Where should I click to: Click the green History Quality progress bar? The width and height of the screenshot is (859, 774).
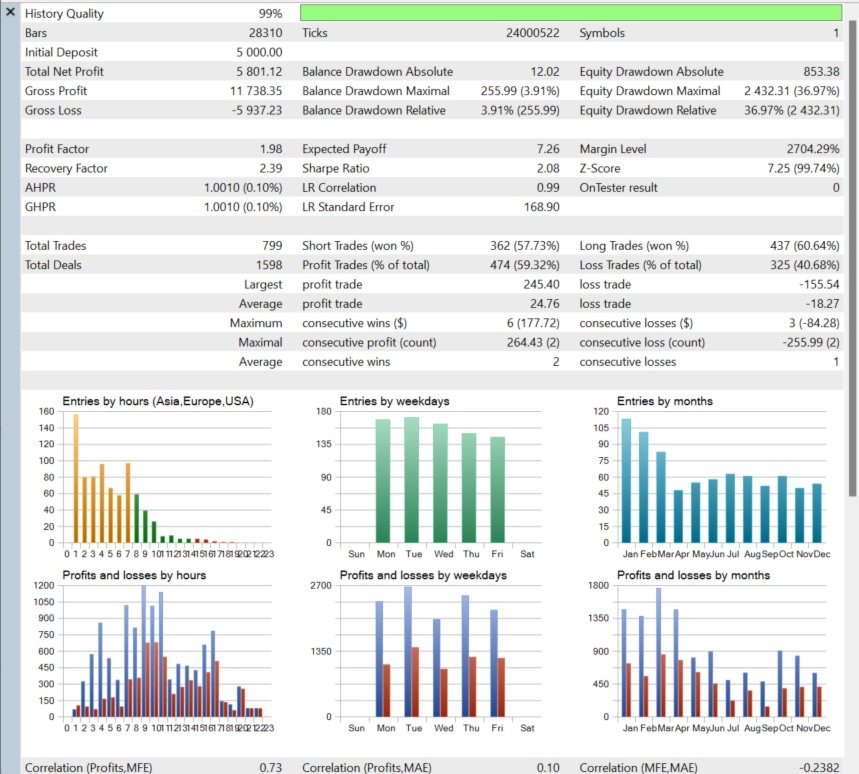(x=571, y=13)
